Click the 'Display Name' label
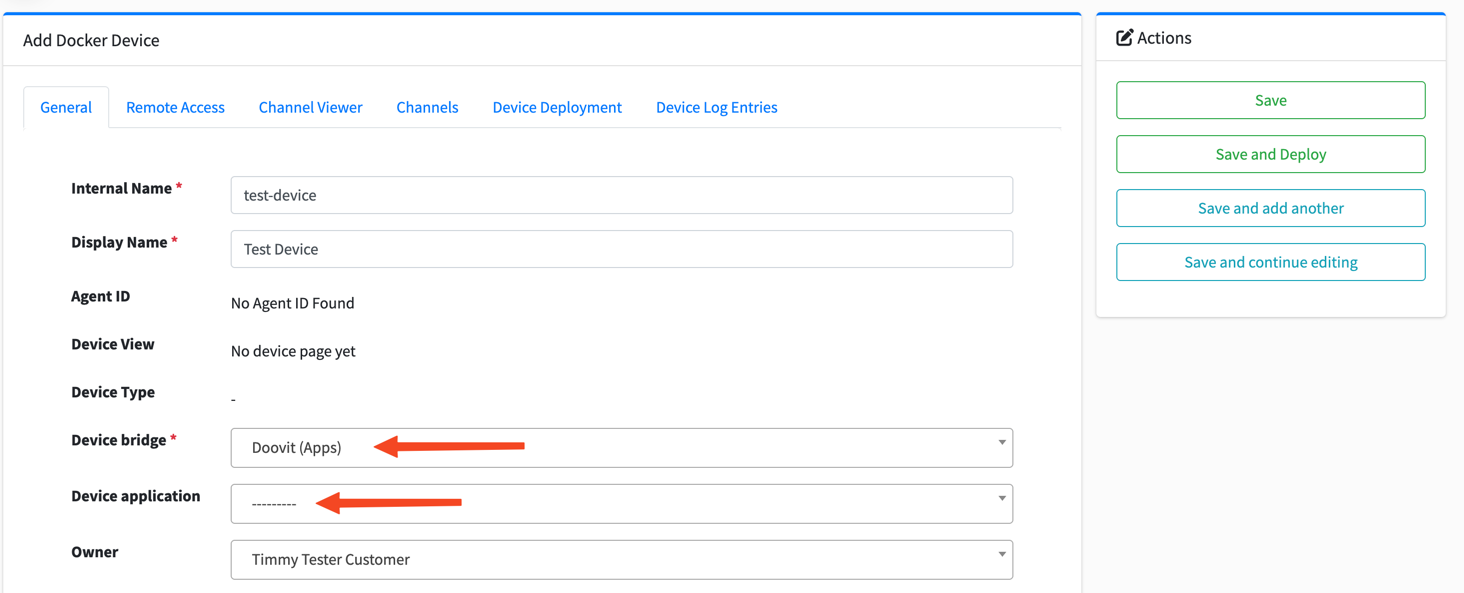 [119, 242]
